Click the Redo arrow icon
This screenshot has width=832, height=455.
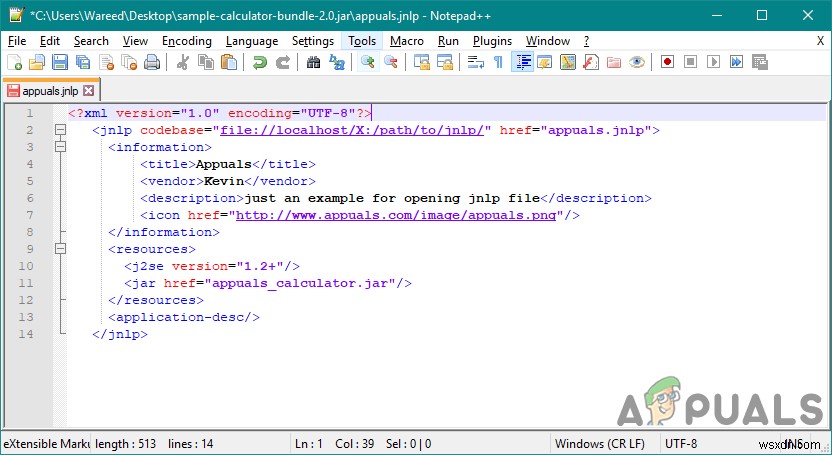283,63
